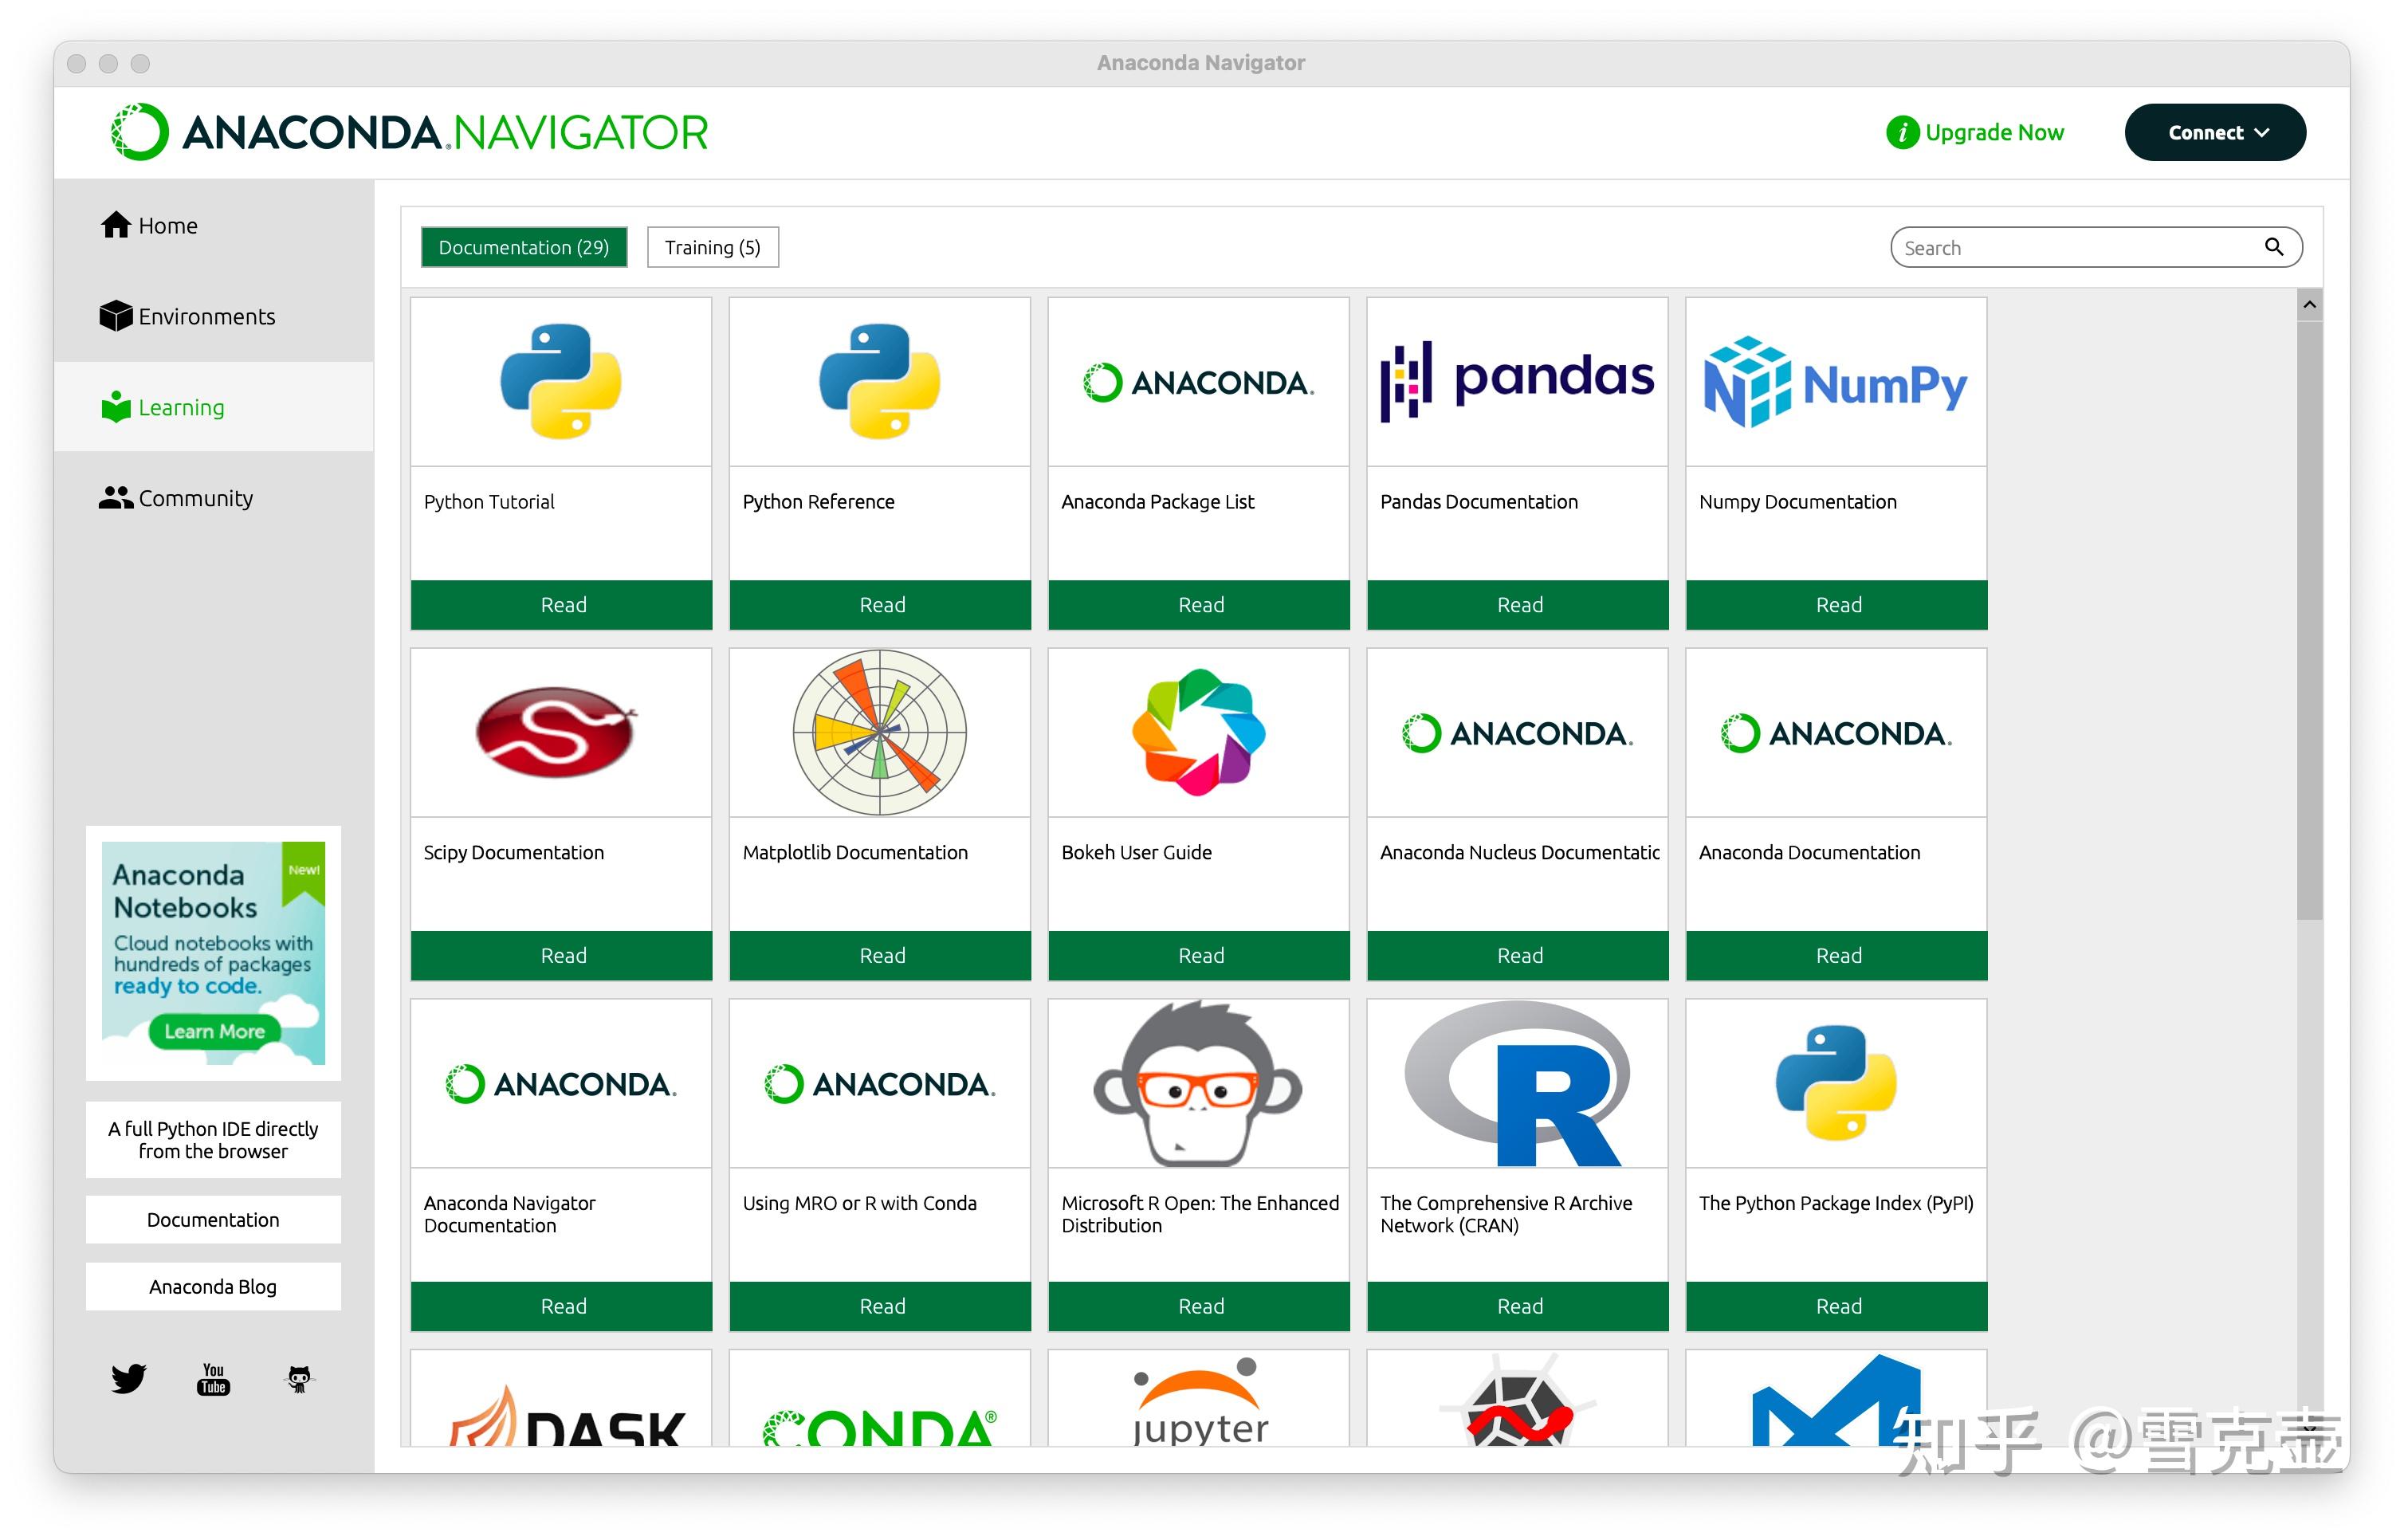Go to the Environments section
The image size is (2404, 1540).
point(188,316)
